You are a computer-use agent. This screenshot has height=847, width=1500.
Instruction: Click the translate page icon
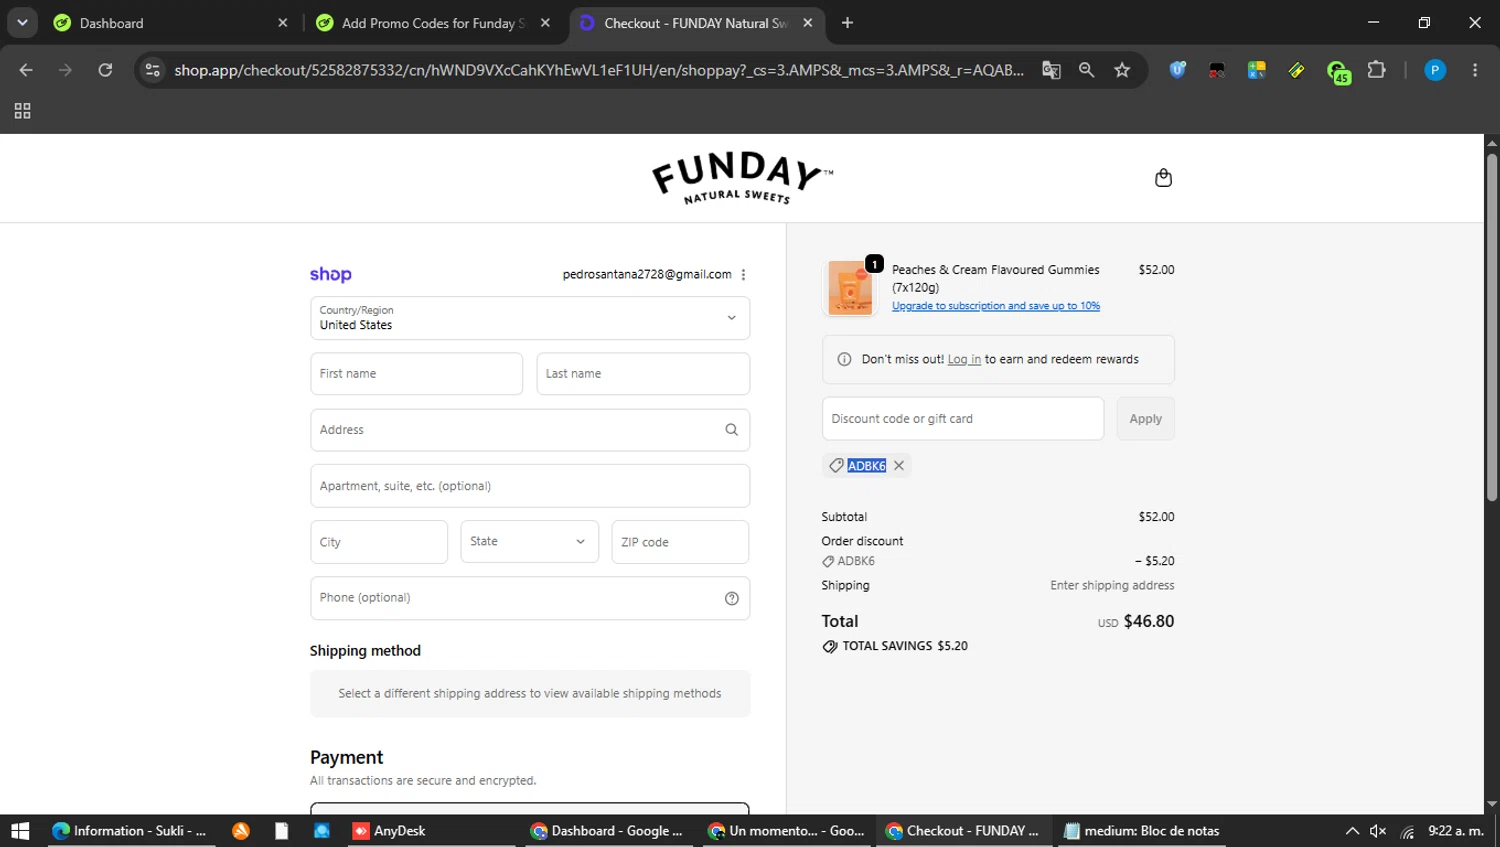tap(1051, 70)
